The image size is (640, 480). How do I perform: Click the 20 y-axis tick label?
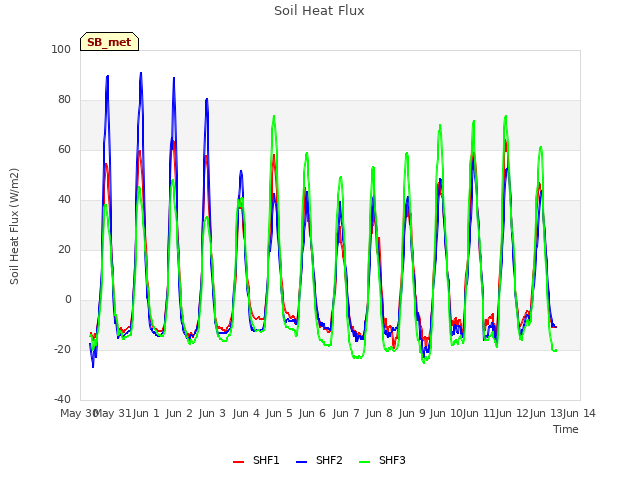[64, 249]
